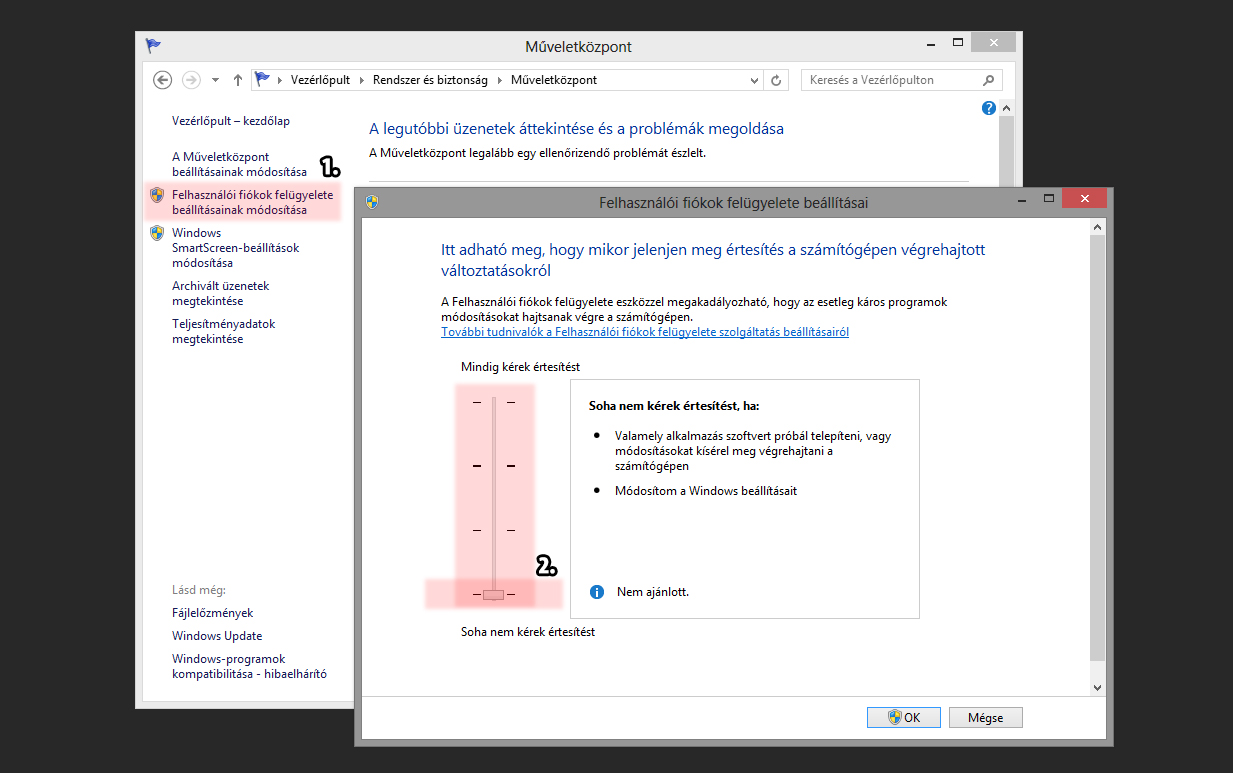1233x773 pixels.
Task: Click the shield icon in UAC dialog title bar
Action: [x=372, y=202]
